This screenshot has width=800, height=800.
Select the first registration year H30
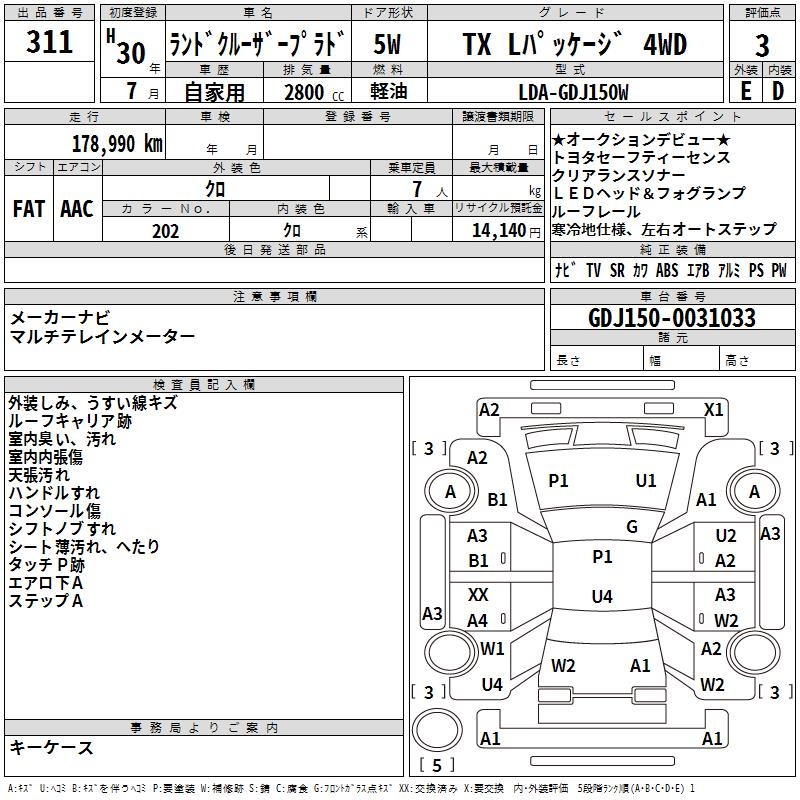tap(128, 47)
